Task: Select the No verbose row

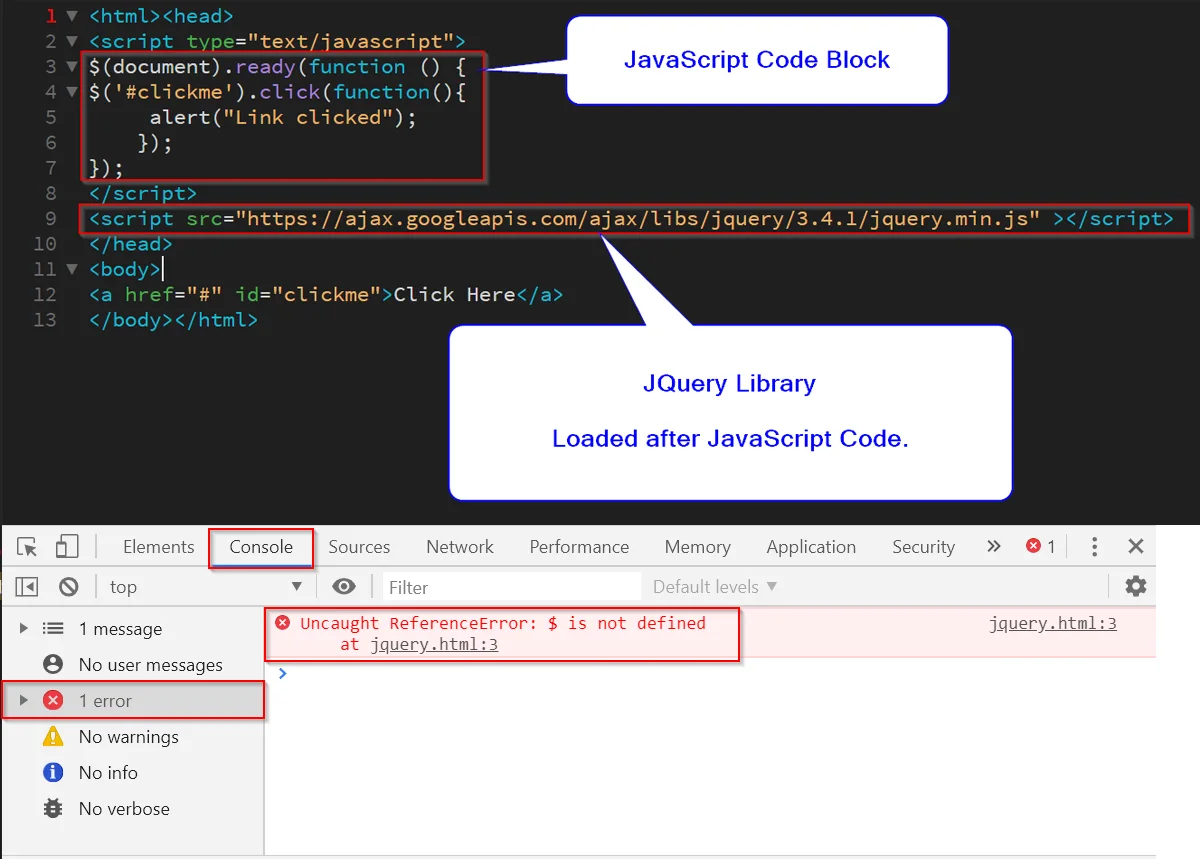Action: 132,809
